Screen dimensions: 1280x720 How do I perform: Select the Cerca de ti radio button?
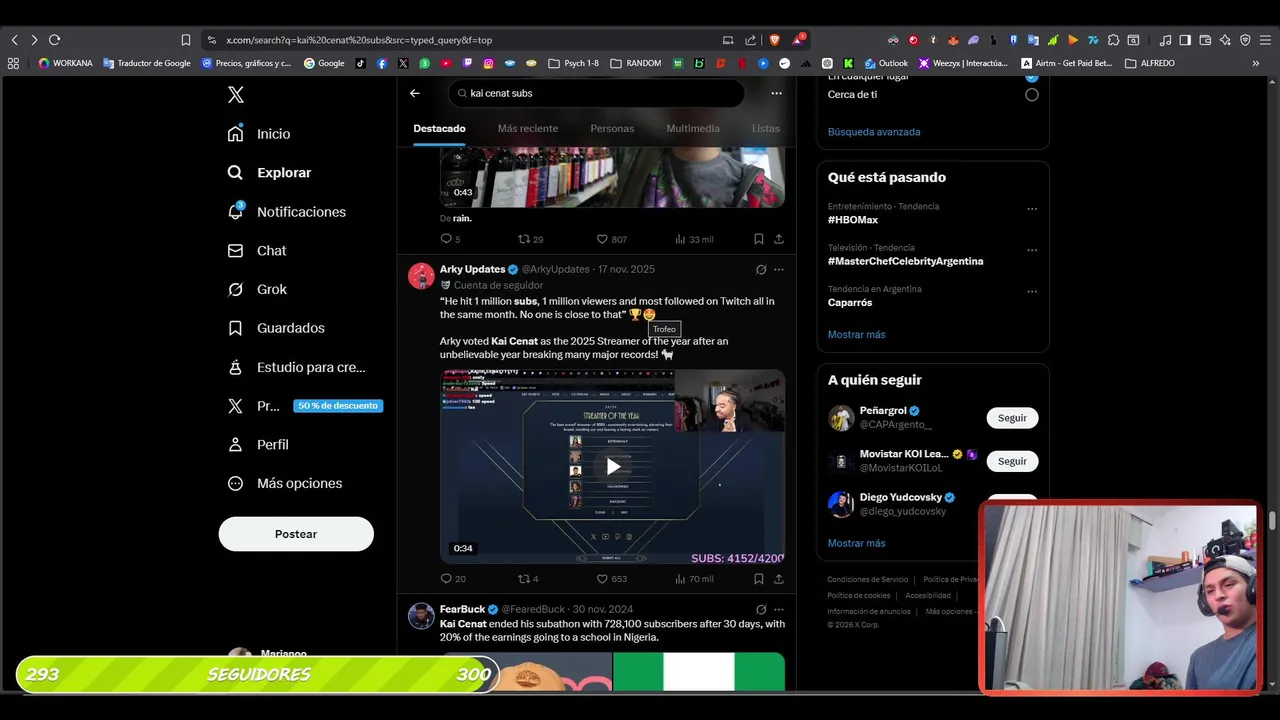pos(1031,95)
